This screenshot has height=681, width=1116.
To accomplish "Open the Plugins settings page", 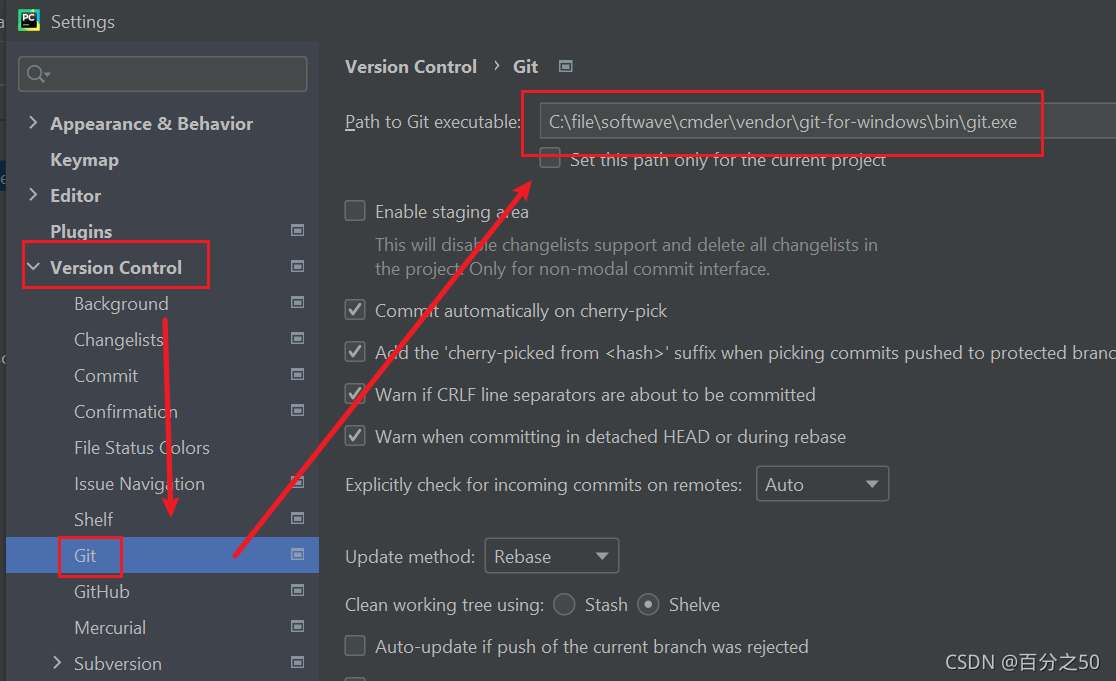I will pyautogui.click(x=81, y=231).
